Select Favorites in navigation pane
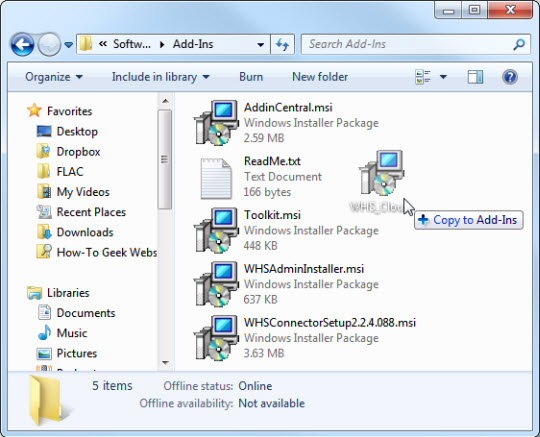 coord(70,111)
